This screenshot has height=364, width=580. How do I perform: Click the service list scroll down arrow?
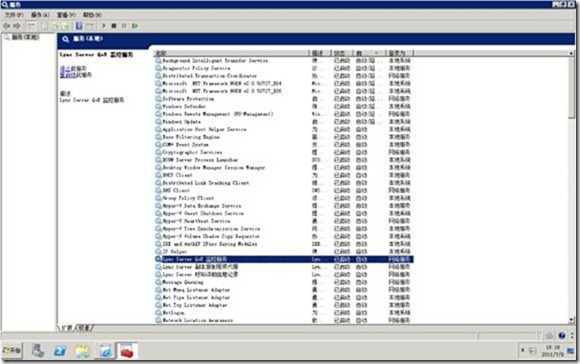571,320
